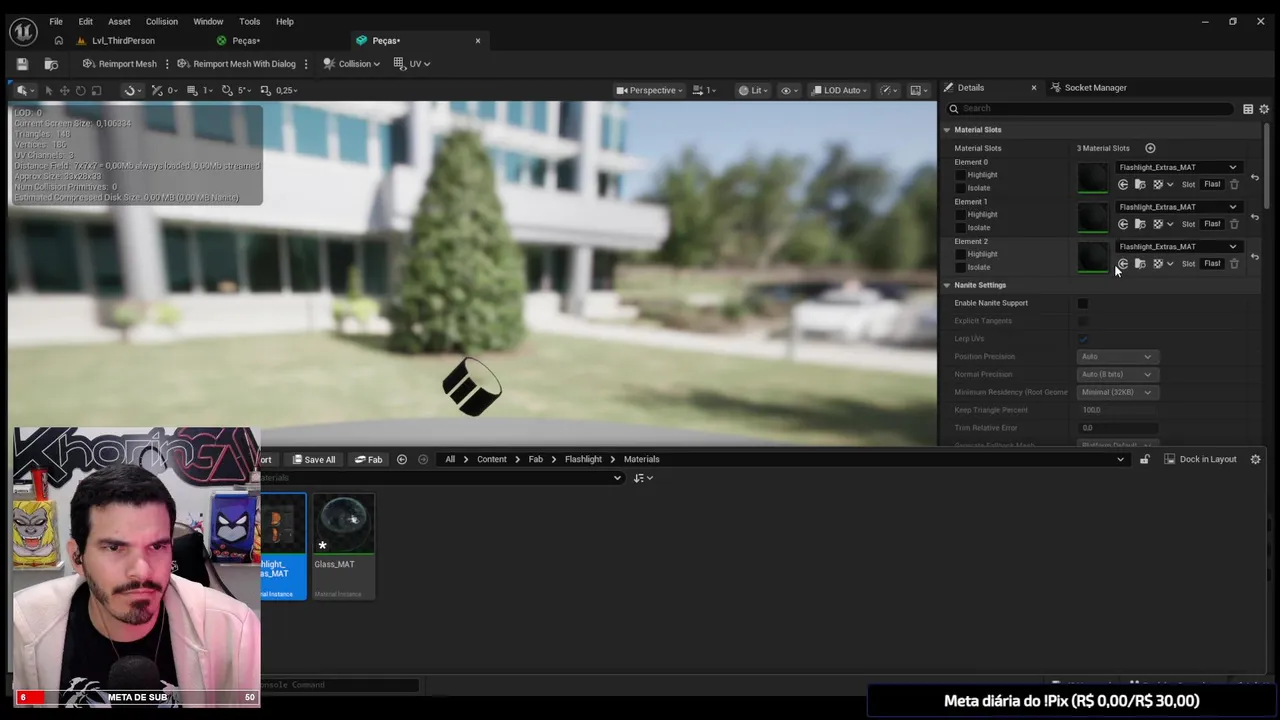Screen dimensions: 1280x720
Task: Open the Window menu
Action: tap(208, 21)
